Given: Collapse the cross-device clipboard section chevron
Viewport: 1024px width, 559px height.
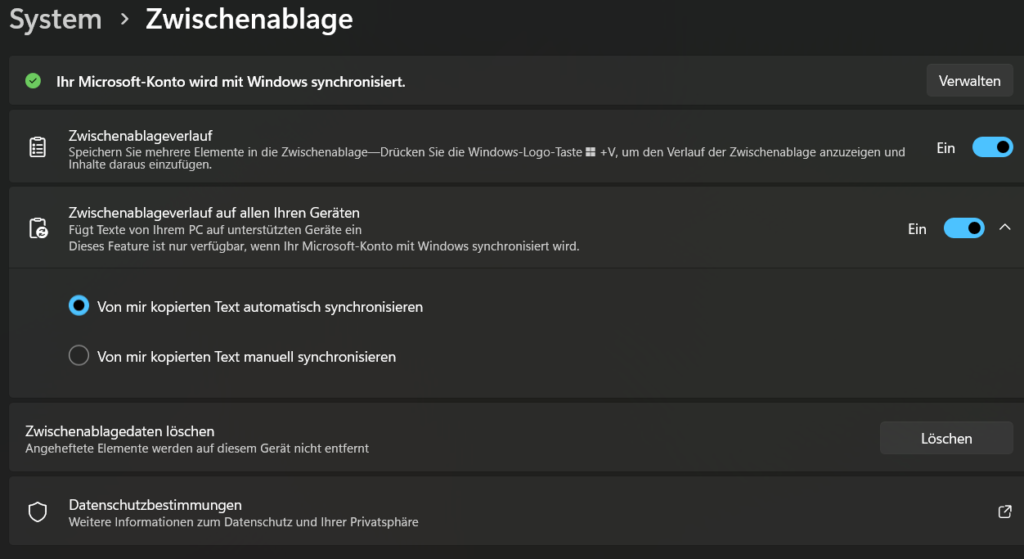Looking at the screenshot, I should (x=1005, y=228).
